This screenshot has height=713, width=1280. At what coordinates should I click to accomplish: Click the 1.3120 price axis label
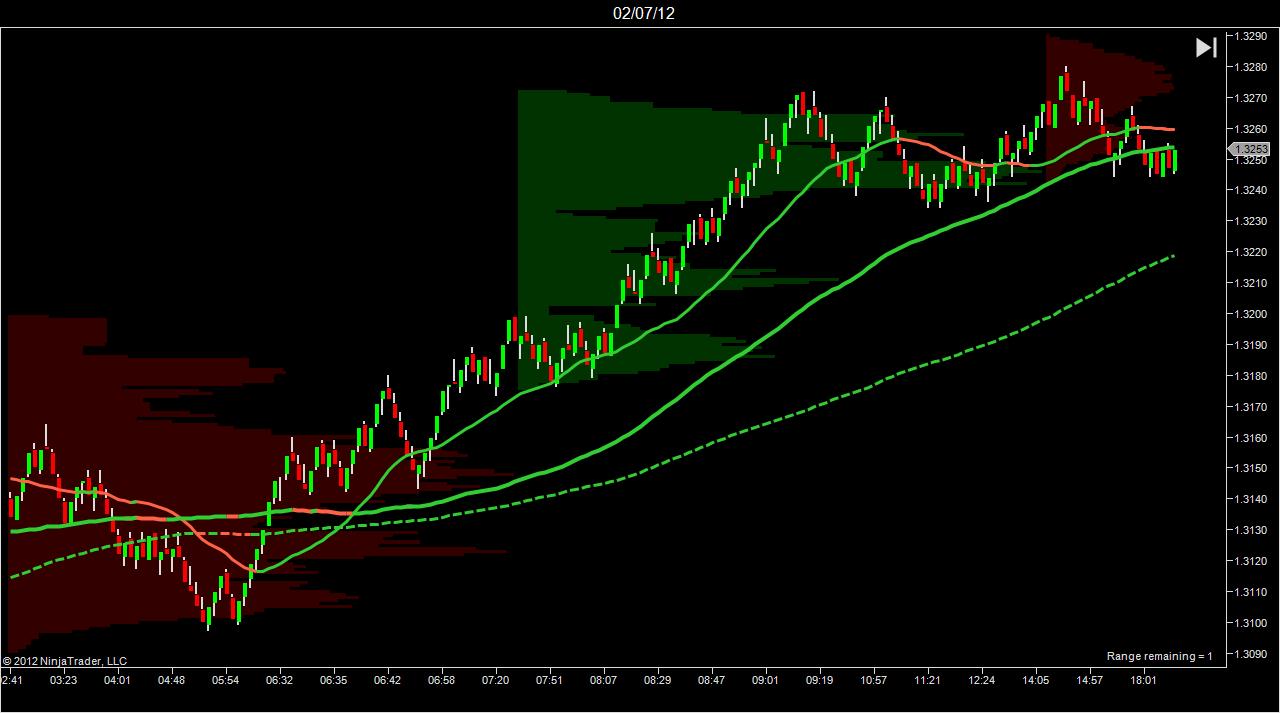click(1251, 561)
